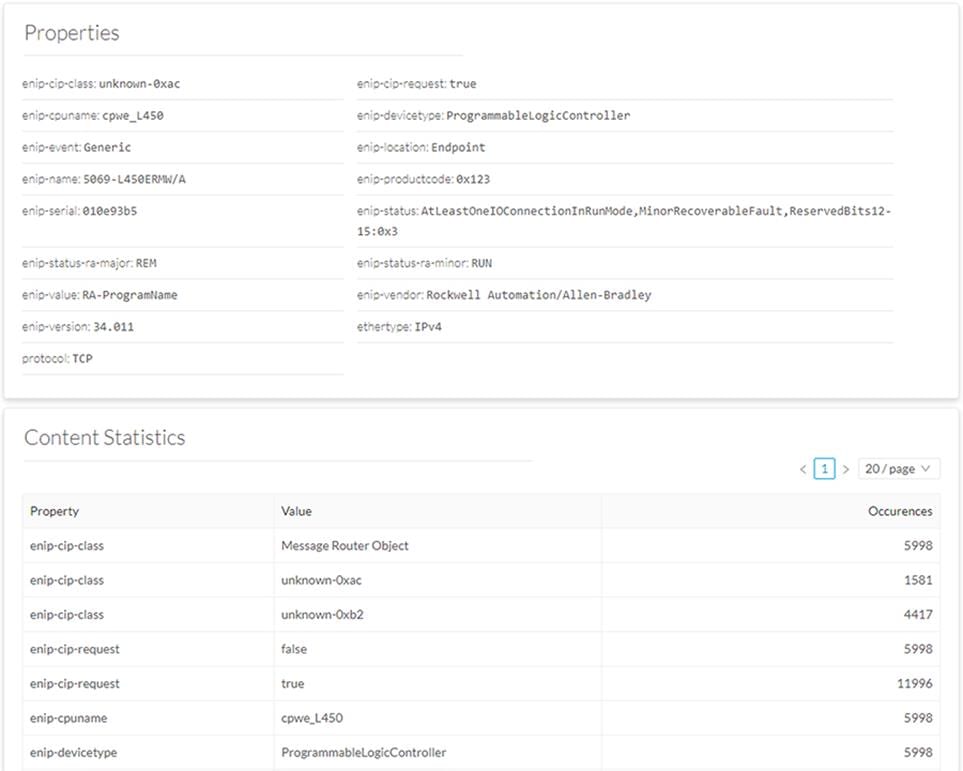Image resolution: width=963 pixels, height=771 pixels.
Task: Click the next page arrow
Action: (x=846, y=468)
